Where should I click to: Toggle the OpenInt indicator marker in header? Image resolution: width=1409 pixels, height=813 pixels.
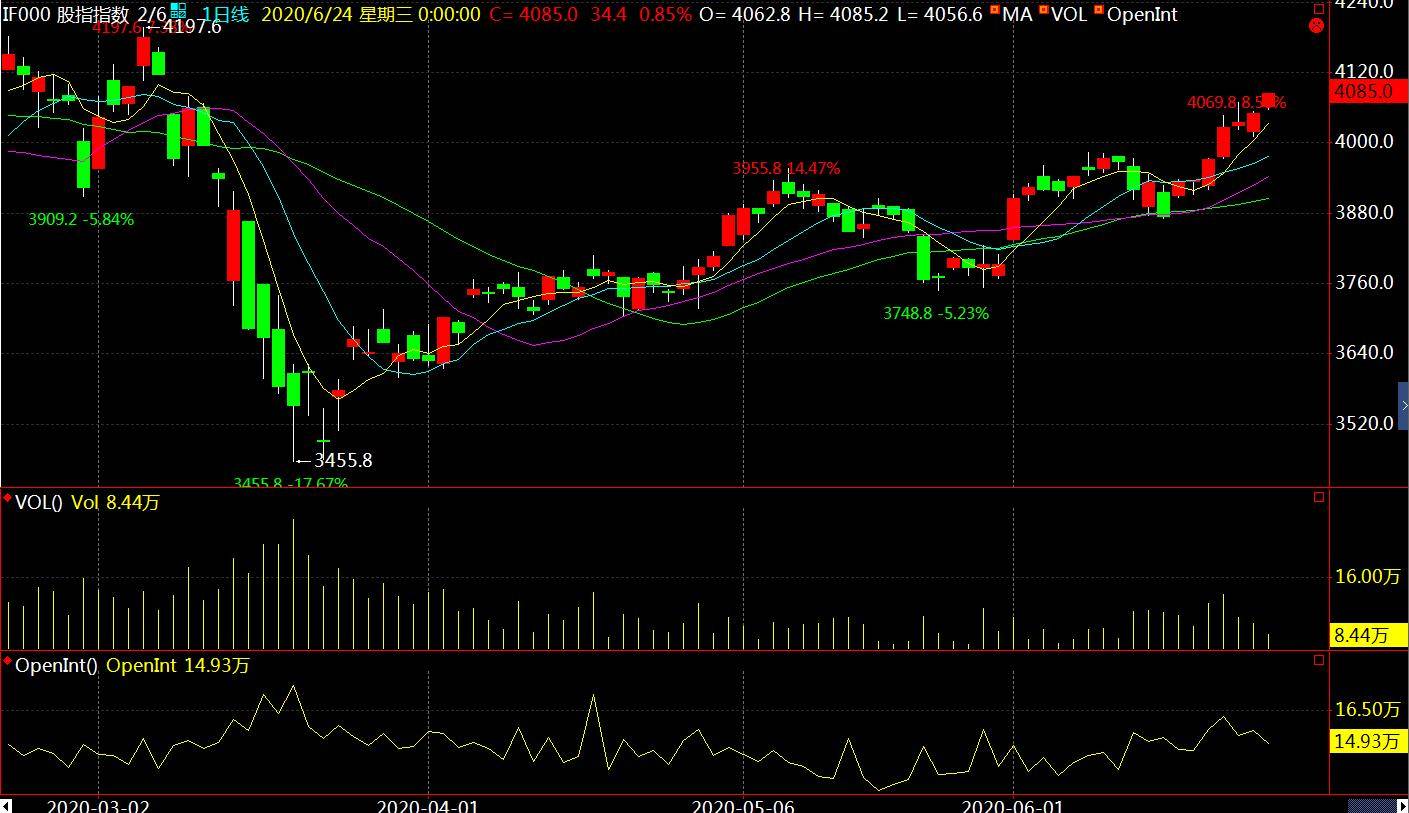(1099, 10)
